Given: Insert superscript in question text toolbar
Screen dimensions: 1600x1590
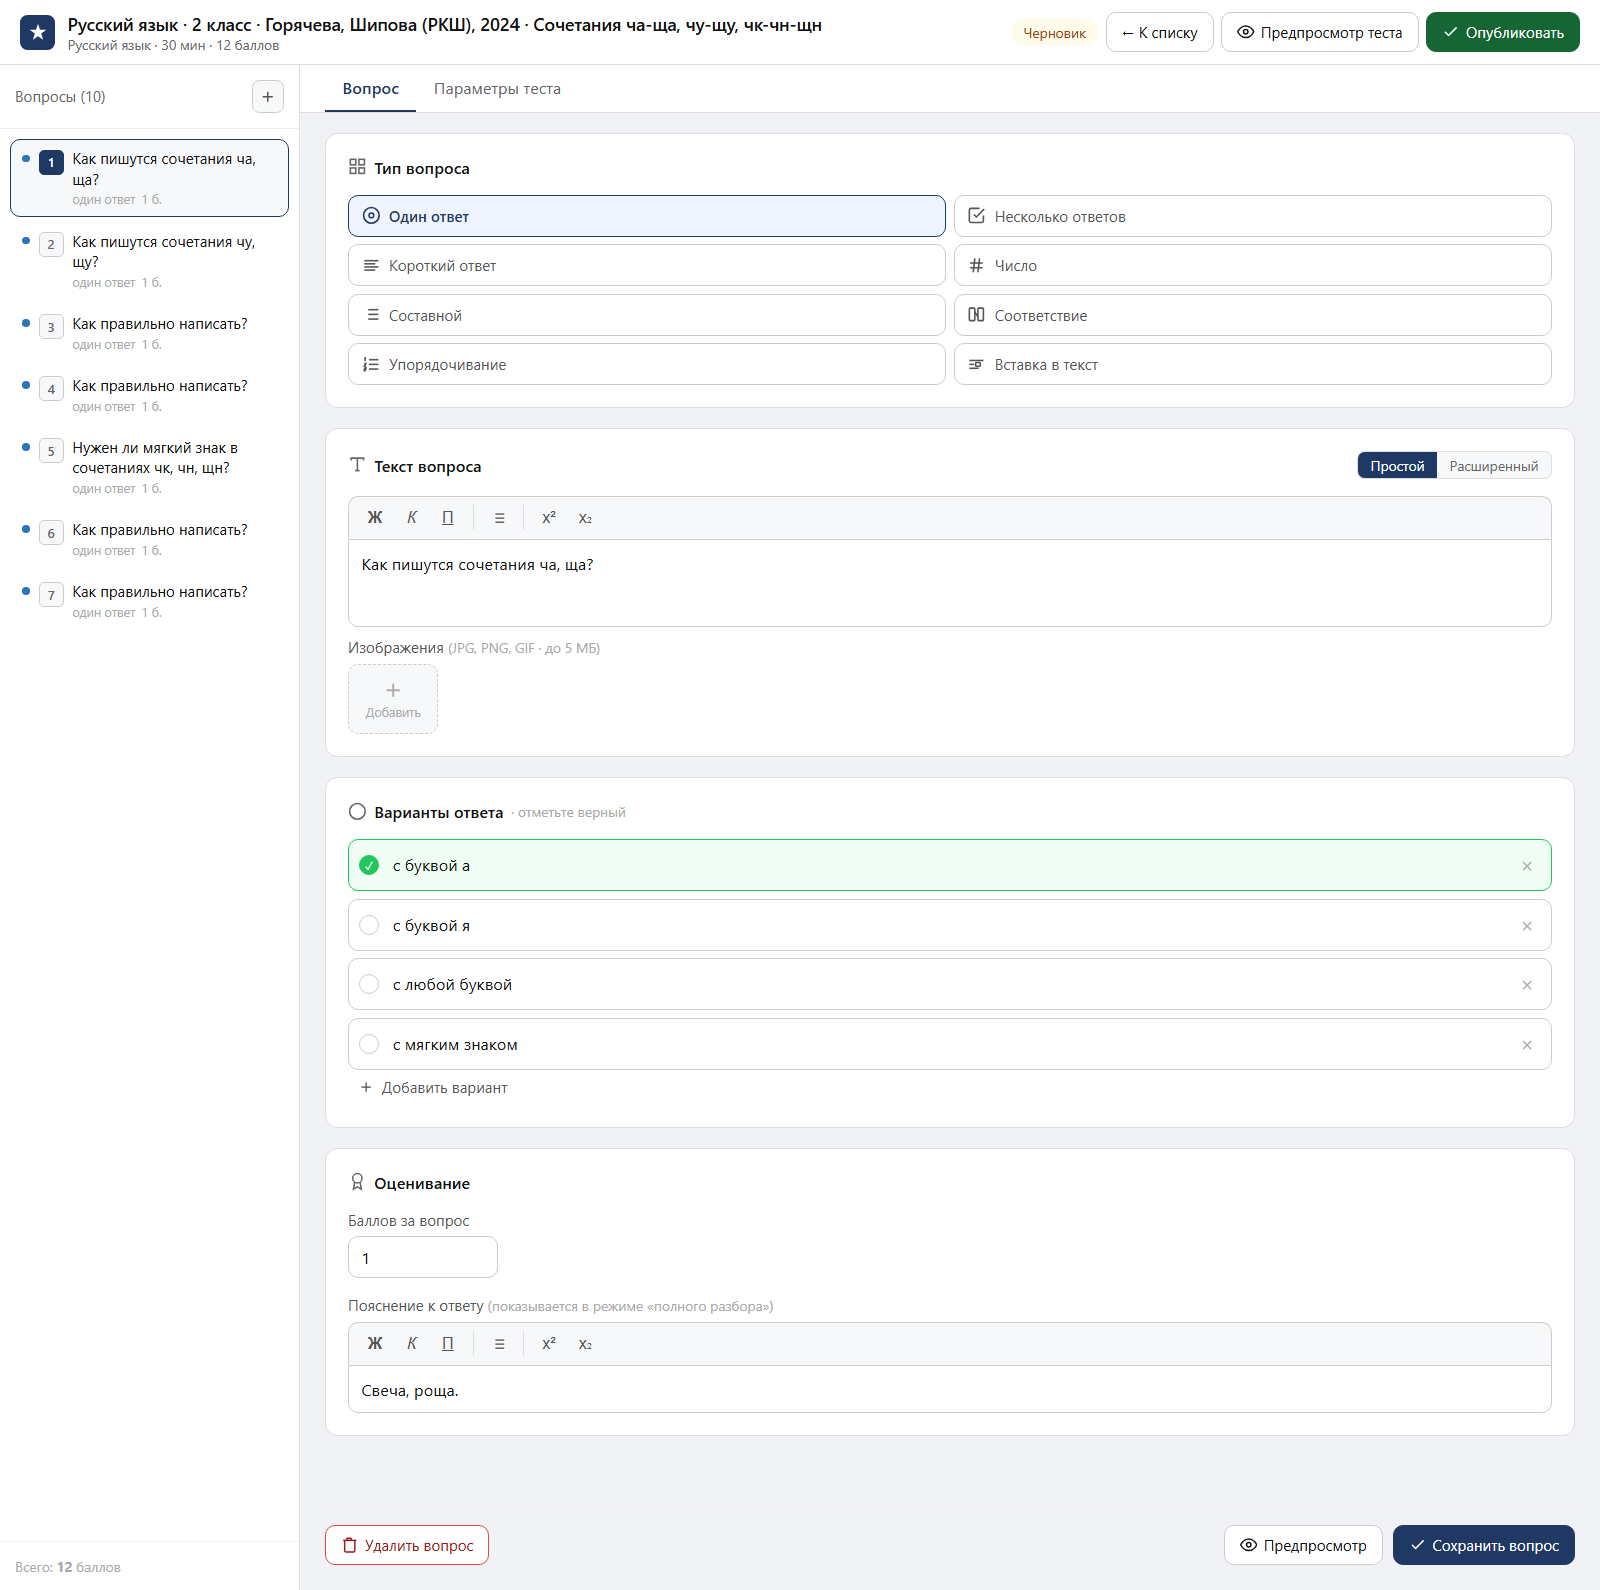Looking at the screenshot, I should tap(549, 518).
